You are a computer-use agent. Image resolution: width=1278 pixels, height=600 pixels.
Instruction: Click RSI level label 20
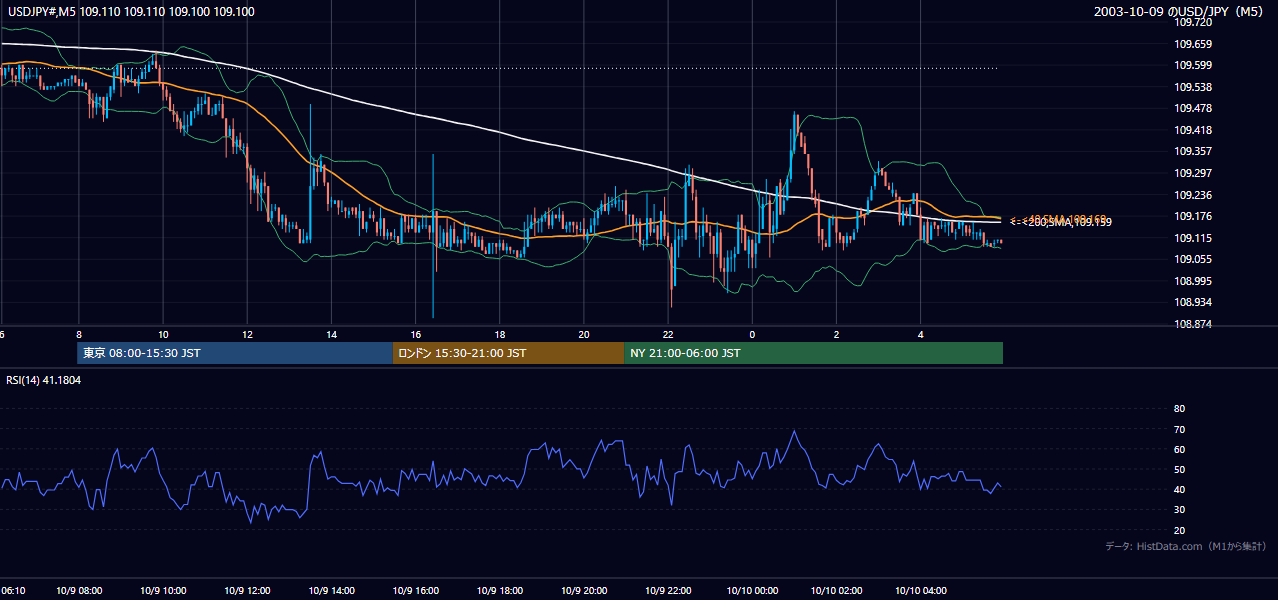[x=1179, y=530]
